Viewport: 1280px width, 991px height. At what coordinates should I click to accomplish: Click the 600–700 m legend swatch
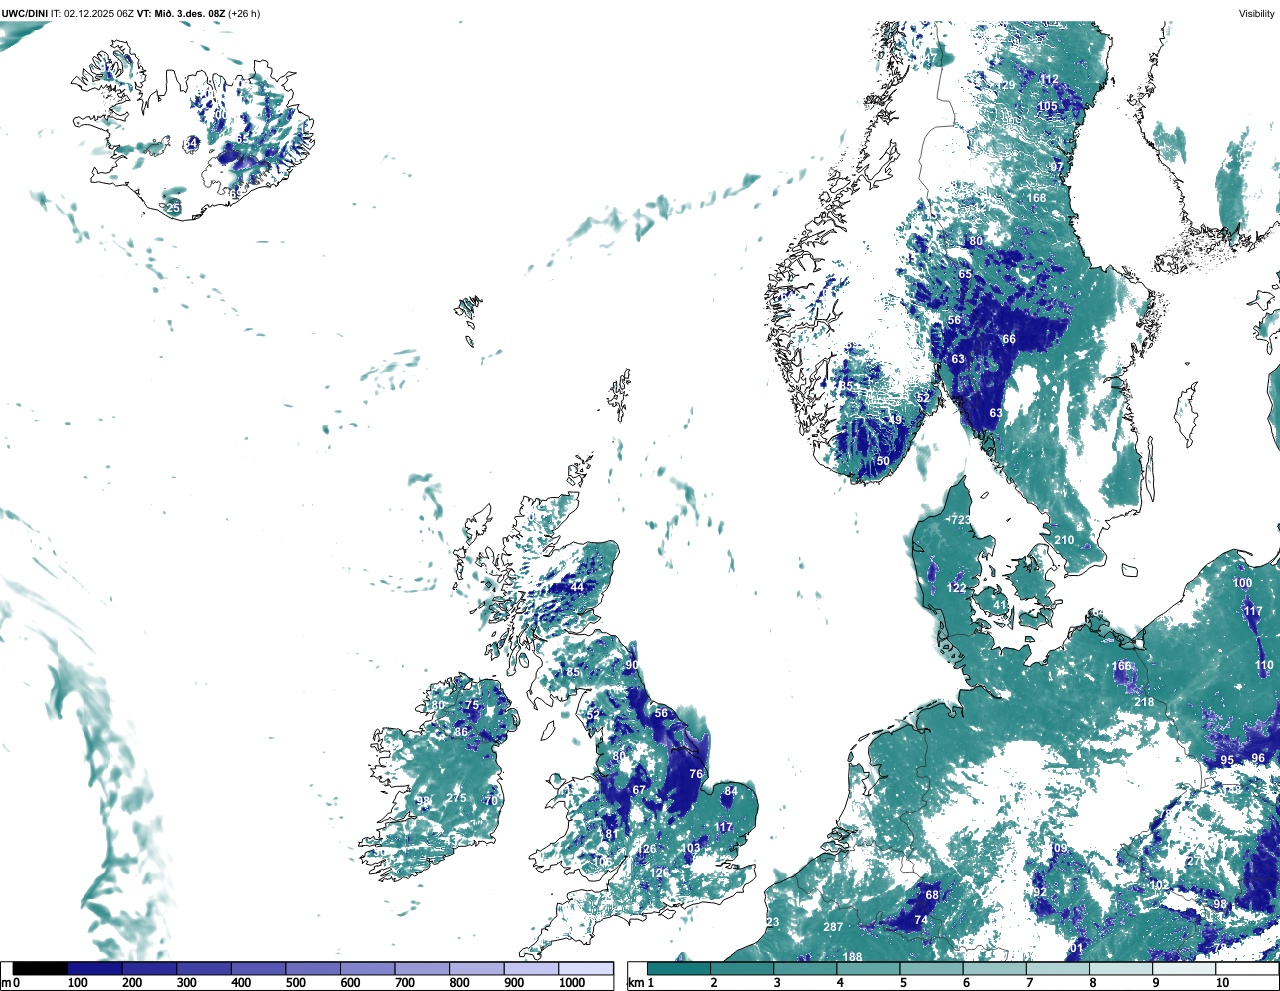point(367,968)
